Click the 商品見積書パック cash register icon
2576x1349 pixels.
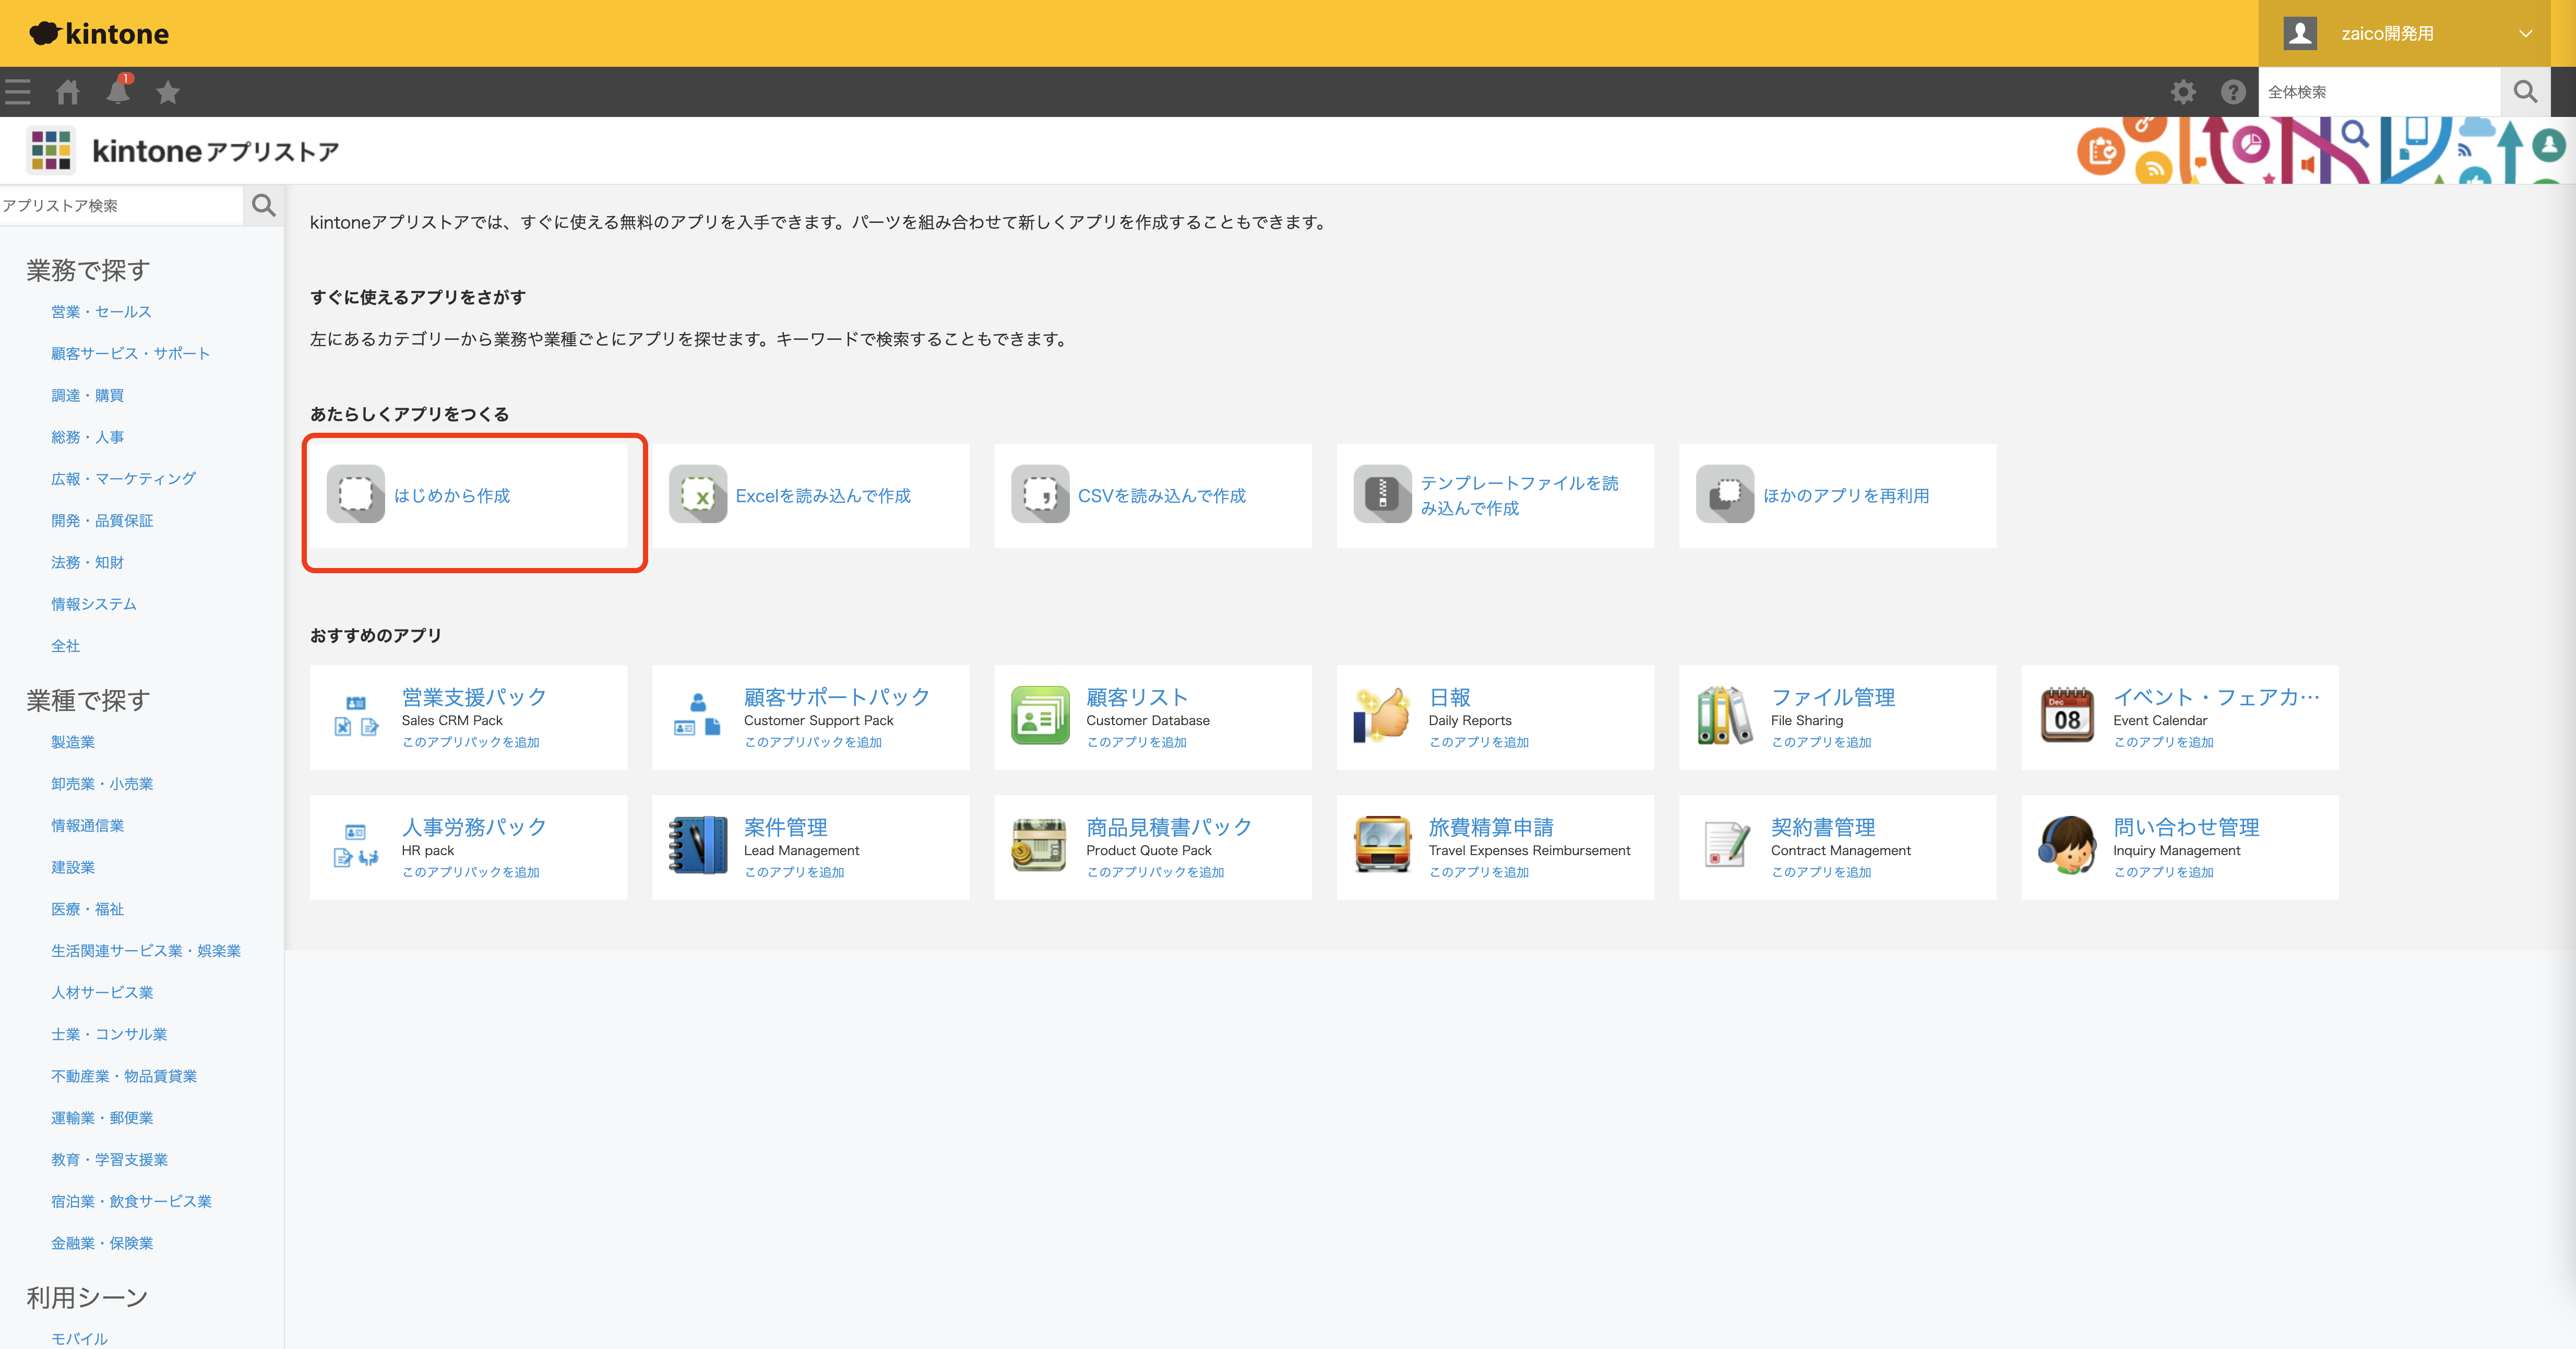(1040, 845)
